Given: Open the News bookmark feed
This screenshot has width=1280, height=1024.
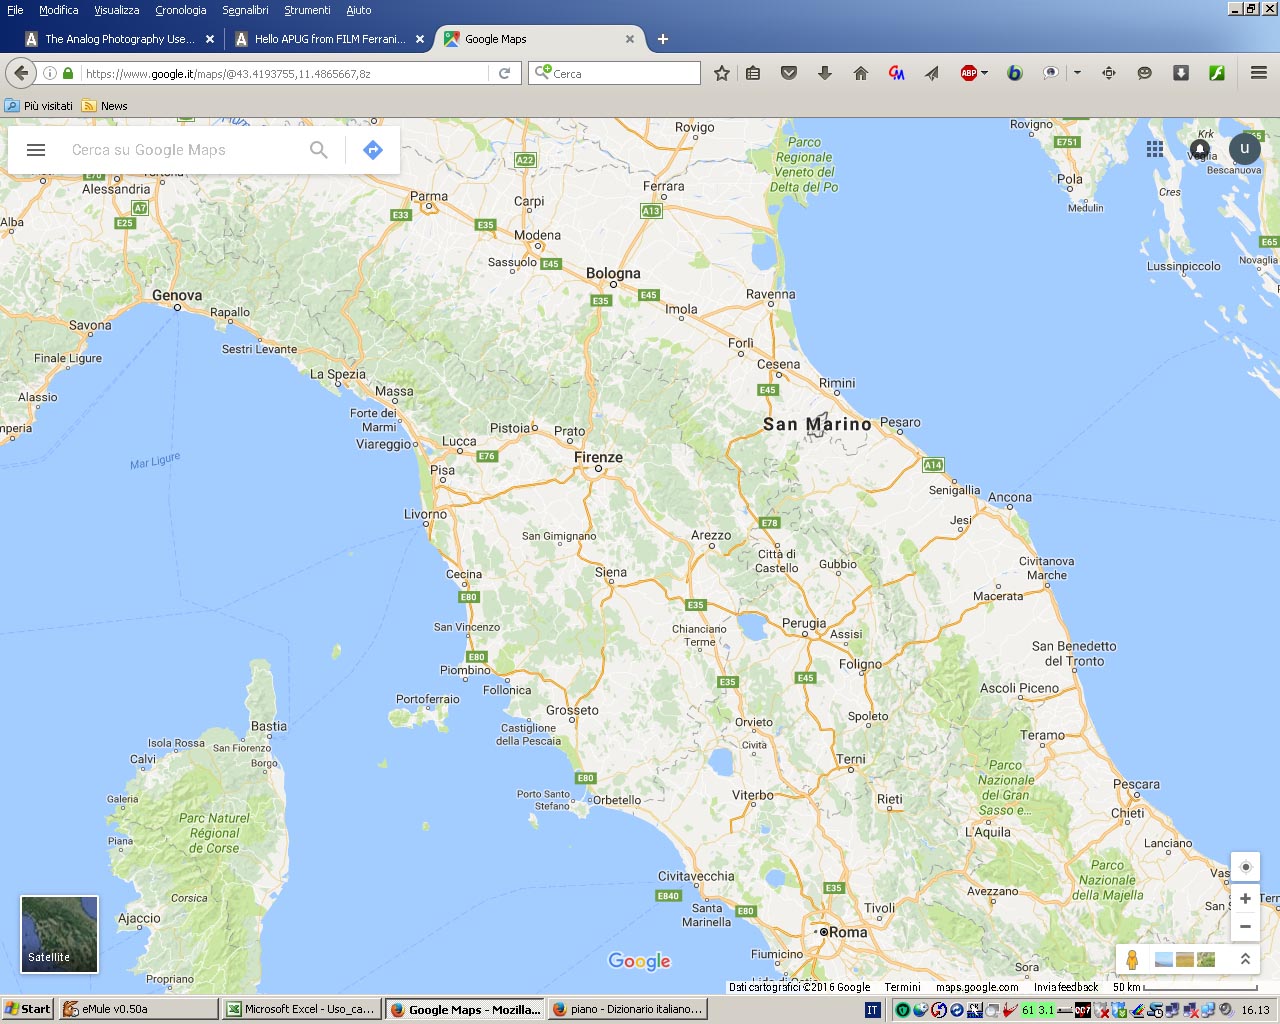Looking at the screenshot, I should 105,106.
